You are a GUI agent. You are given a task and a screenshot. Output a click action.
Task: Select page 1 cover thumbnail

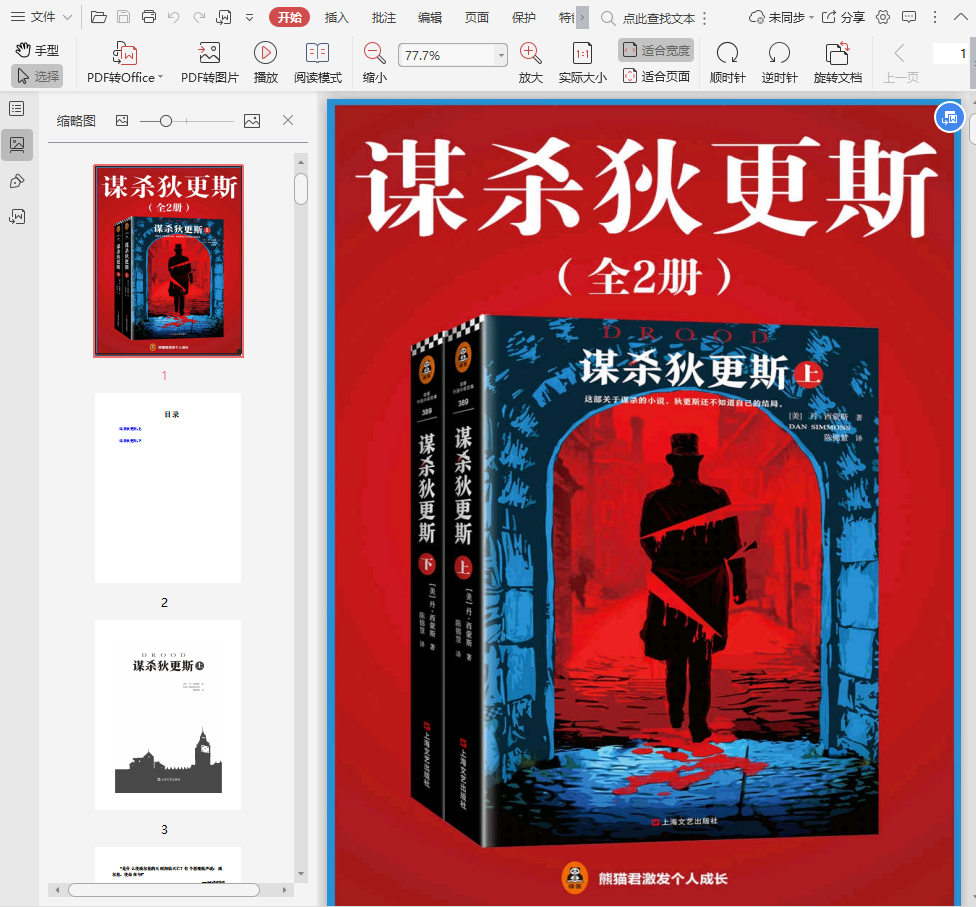click(168, 261)
